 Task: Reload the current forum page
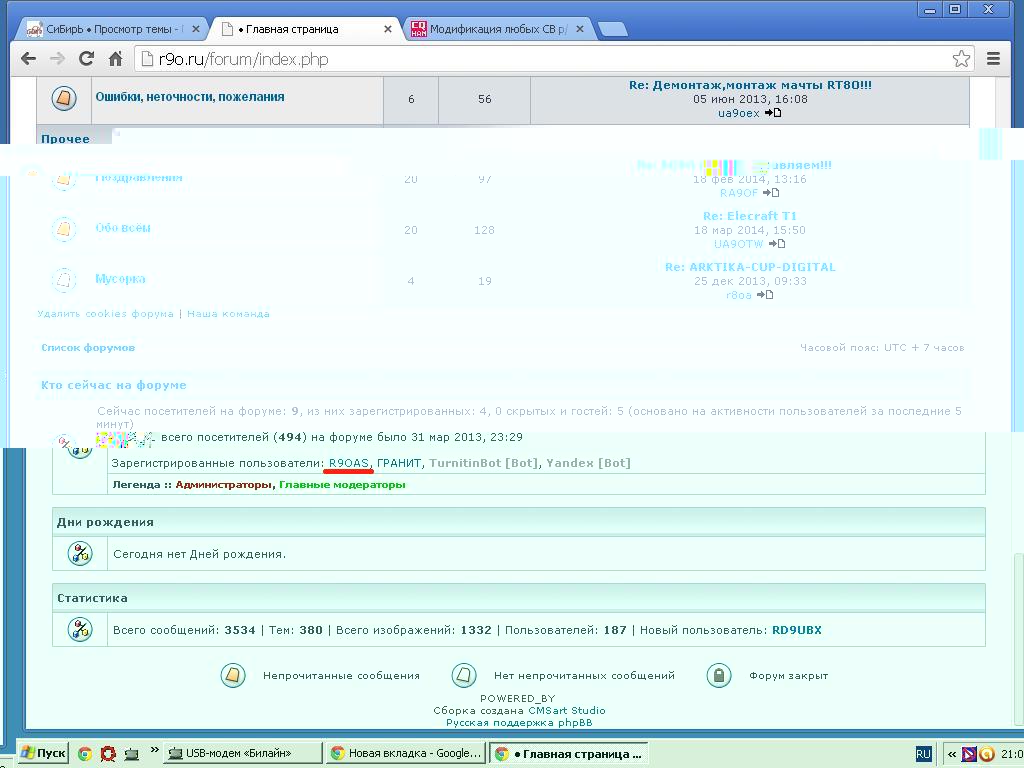point(86,59)
